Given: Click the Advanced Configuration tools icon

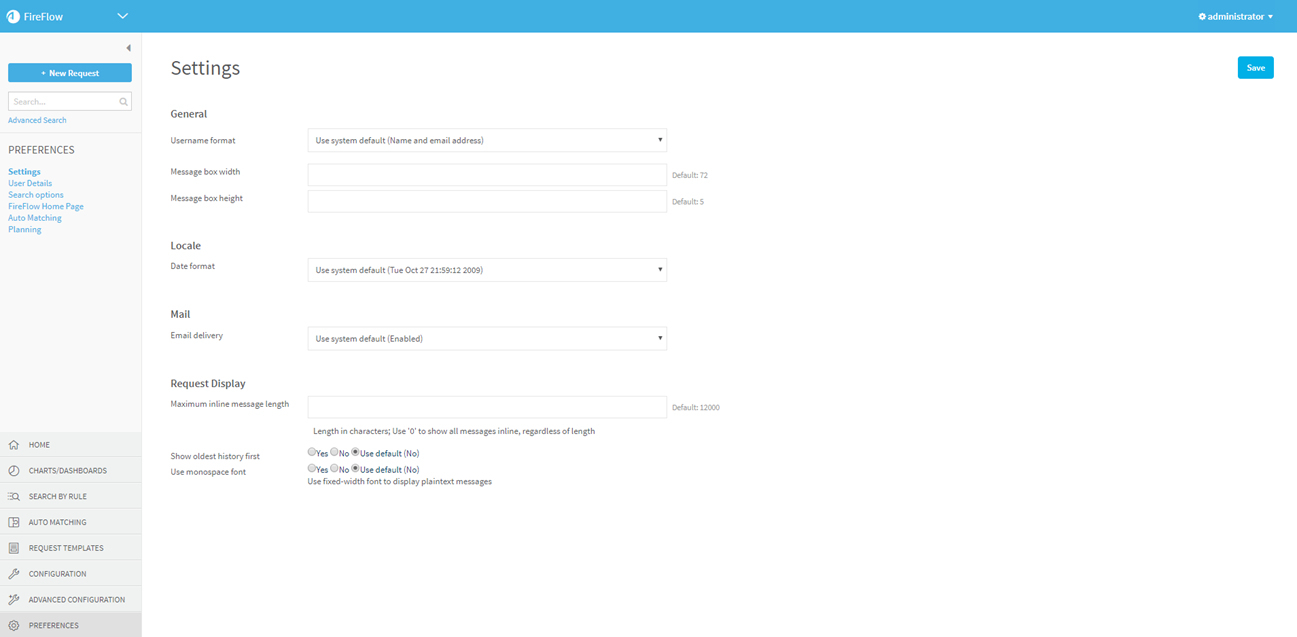Looking at the screenshot, I should pyautogui.click(x=14, y=600).
